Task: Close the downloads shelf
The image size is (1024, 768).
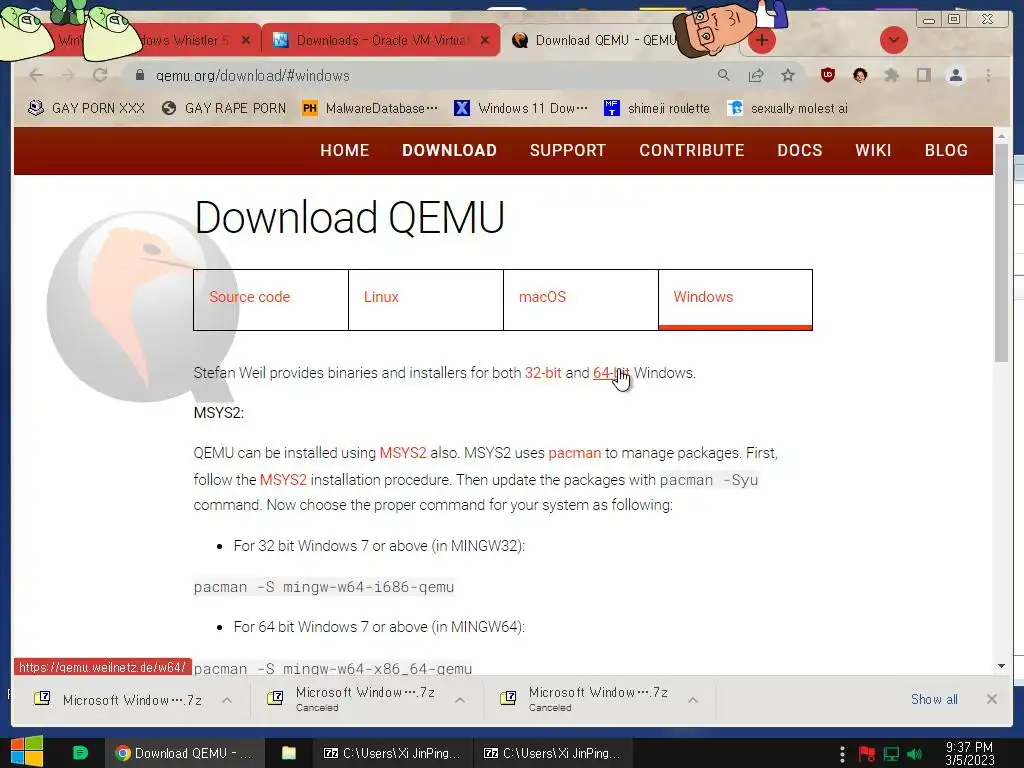Action: [x=991, y=699]
